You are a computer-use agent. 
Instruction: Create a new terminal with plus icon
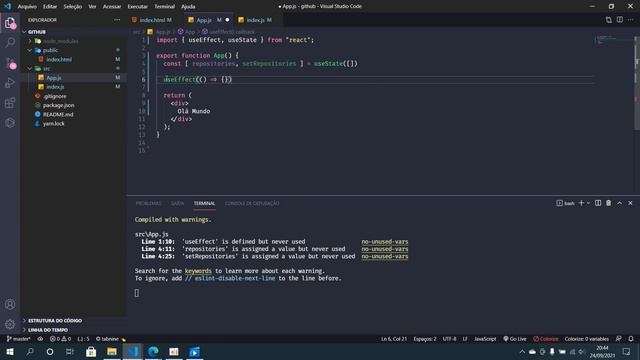pos(581,203)
